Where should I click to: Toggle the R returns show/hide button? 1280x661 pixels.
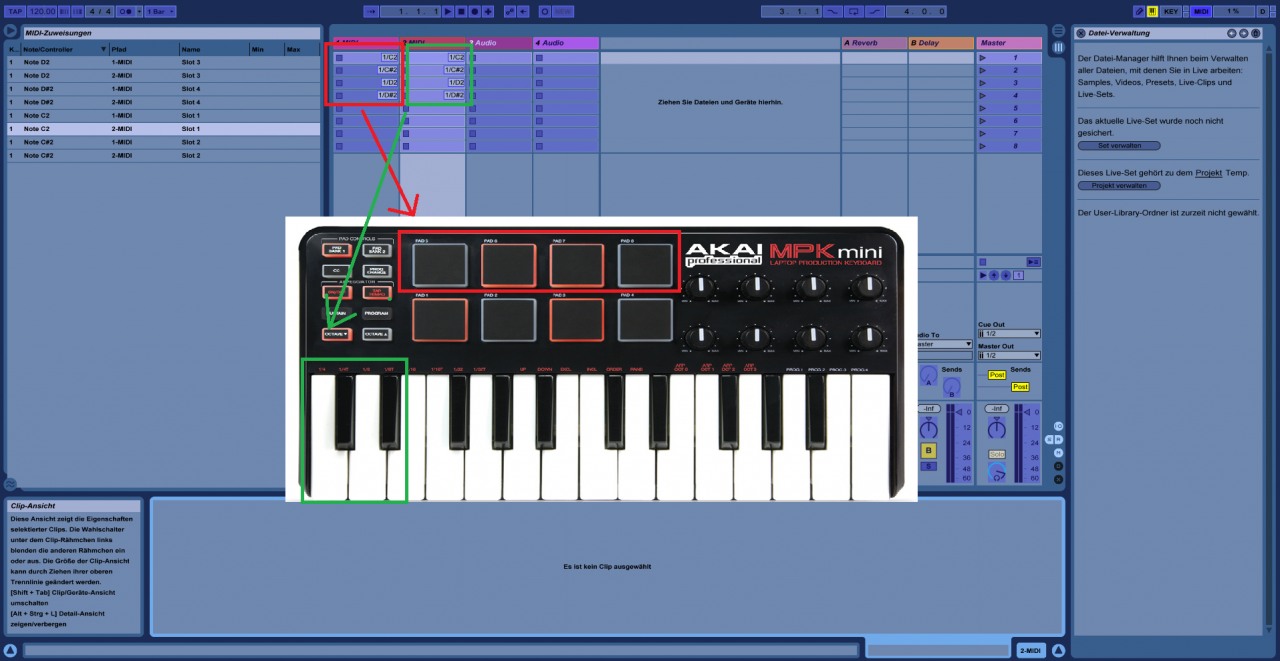1058,439
